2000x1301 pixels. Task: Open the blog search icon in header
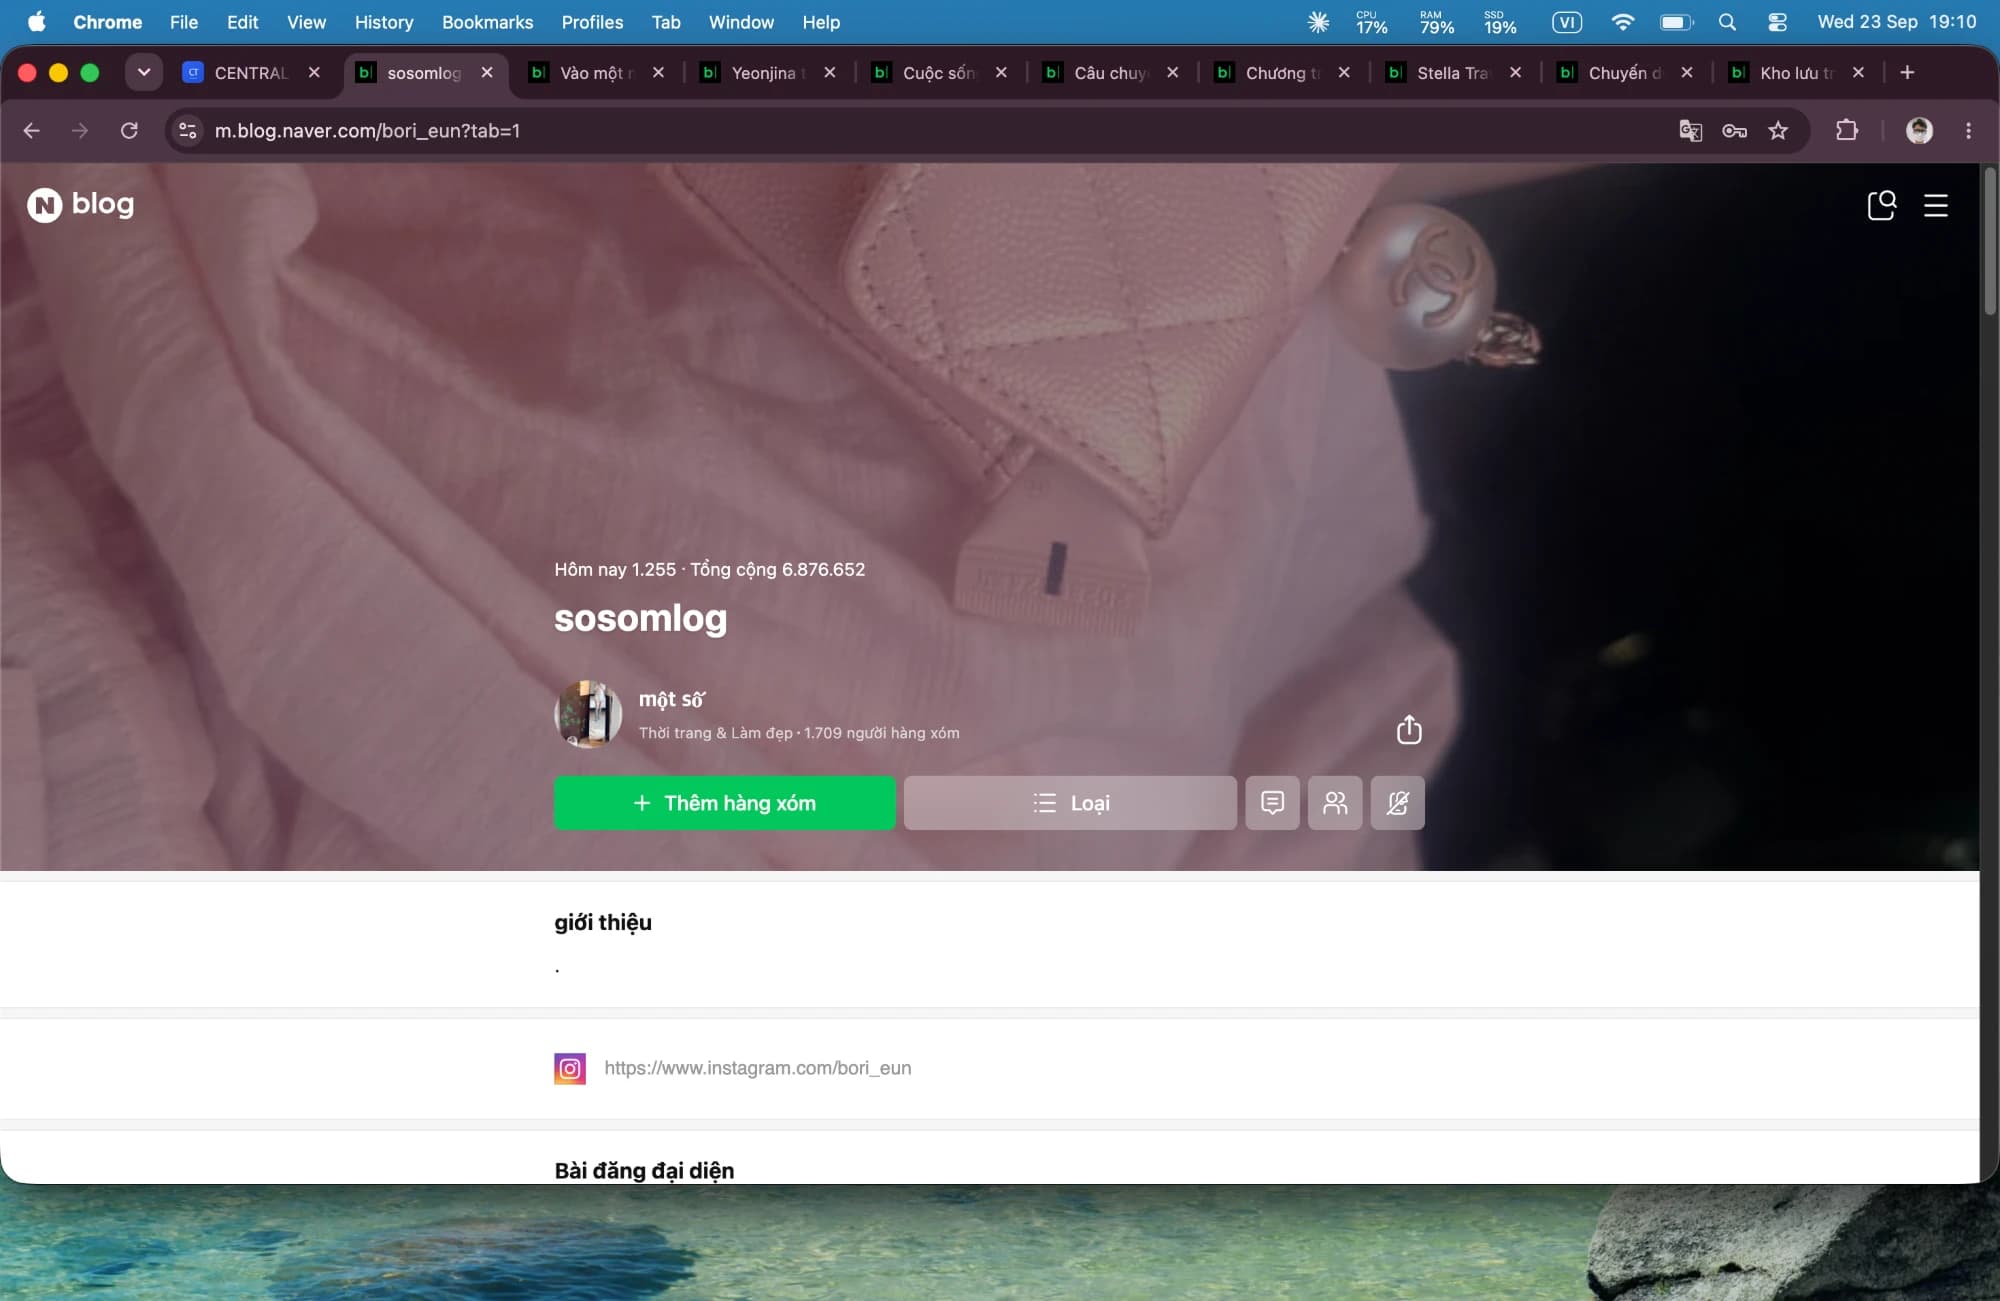coord(1881,205)
